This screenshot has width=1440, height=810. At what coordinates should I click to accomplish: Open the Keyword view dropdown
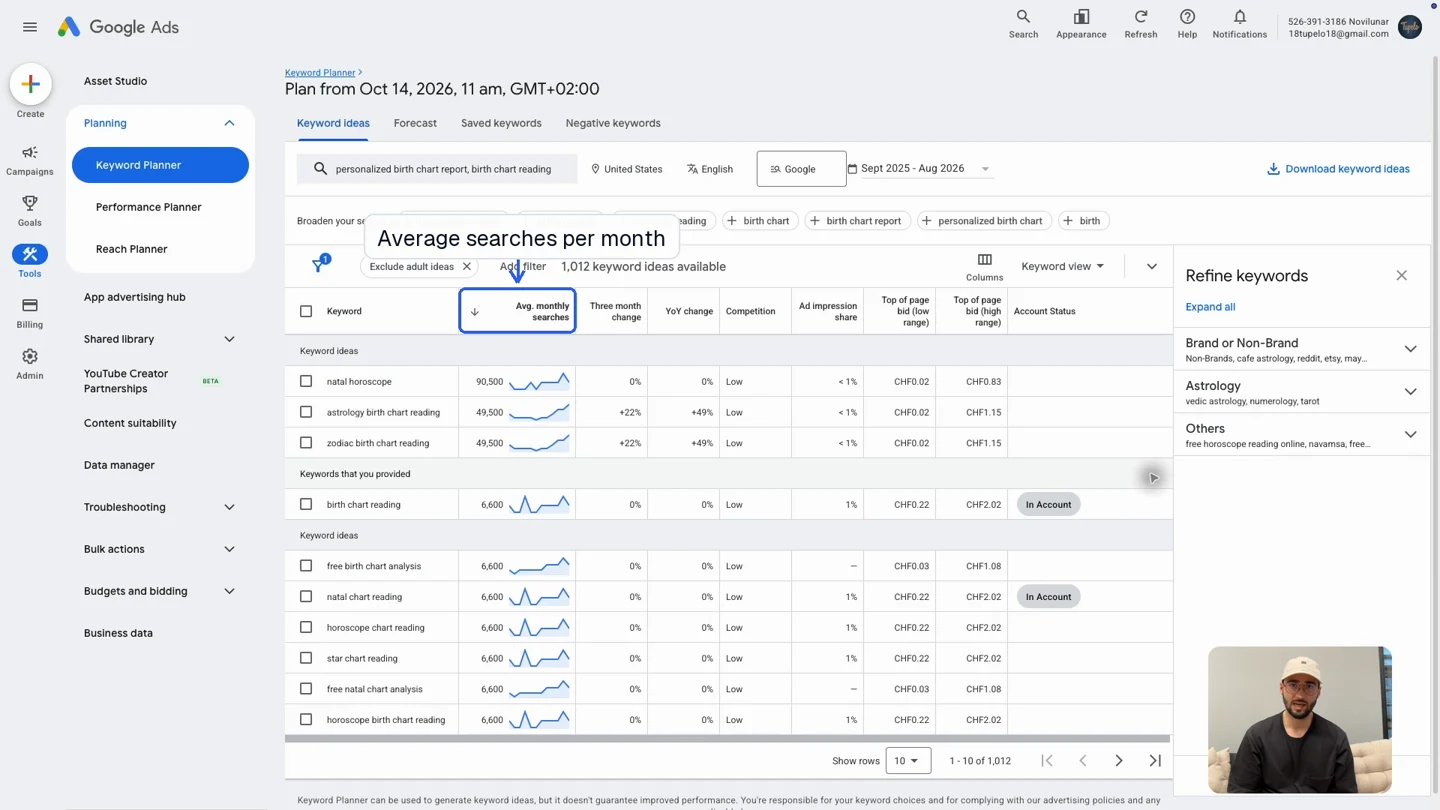click(x=1062, y=266)
